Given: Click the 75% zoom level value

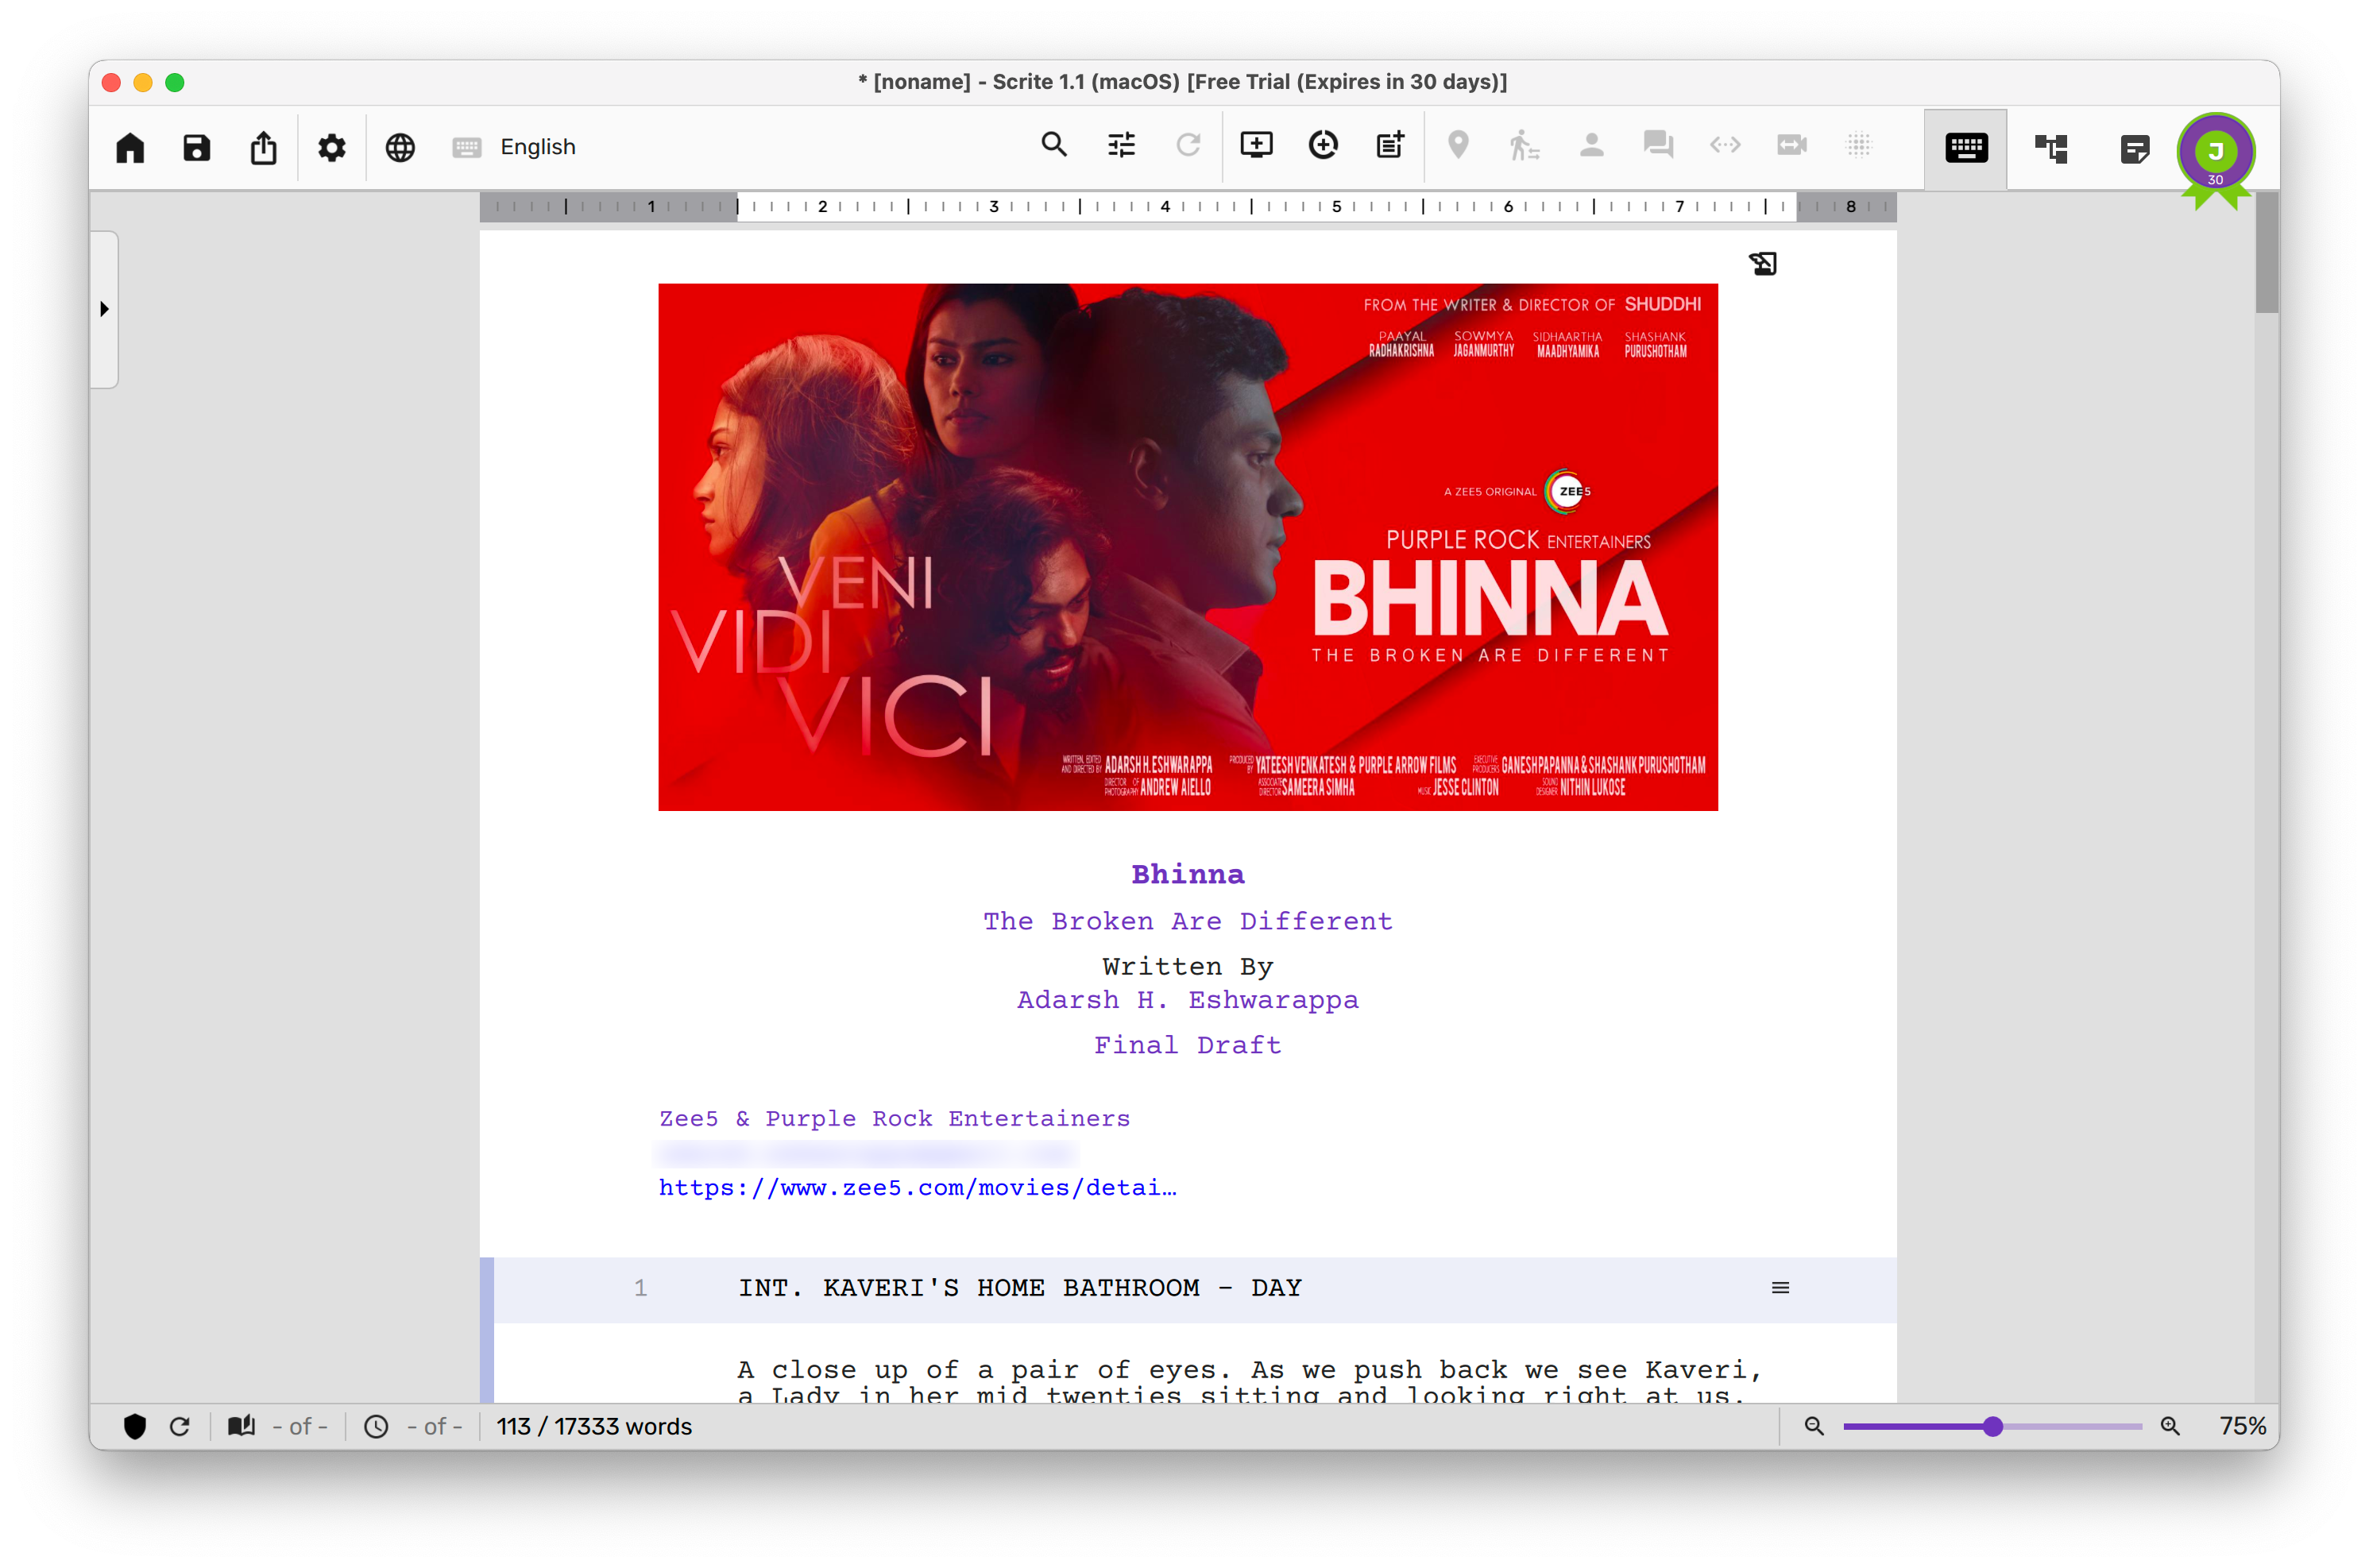Looking at the screenshot, I should pyautogui.click(x=2242, y=1427).
